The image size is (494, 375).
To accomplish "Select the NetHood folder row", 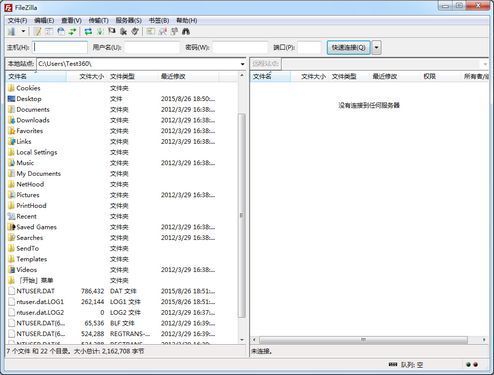I will pos(122,184).
